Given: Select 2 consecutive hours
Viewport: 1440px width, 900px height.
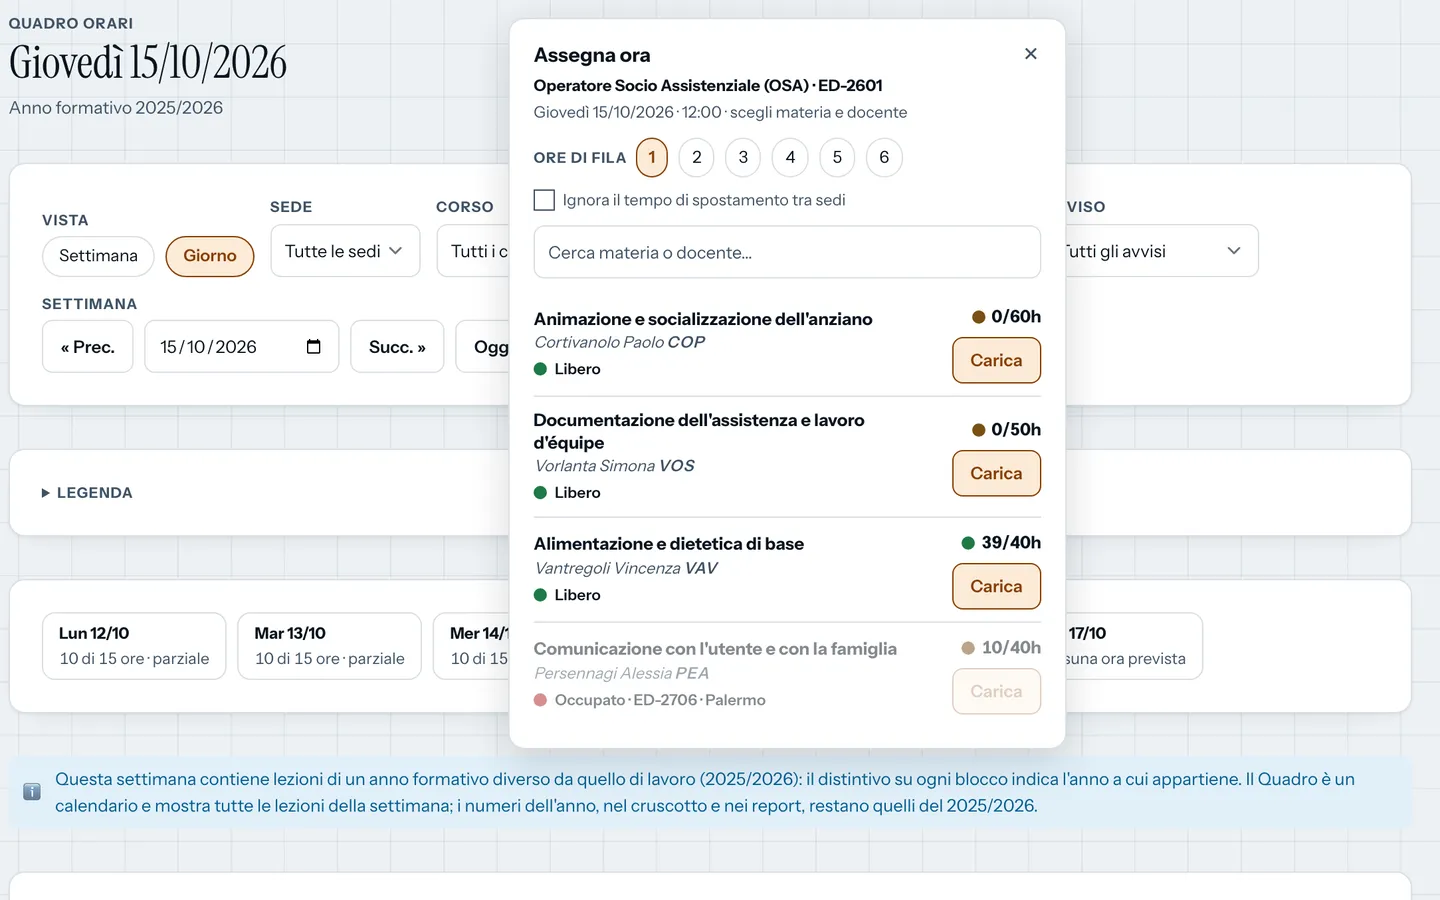Looking at the screenshot, I should 697,157.
